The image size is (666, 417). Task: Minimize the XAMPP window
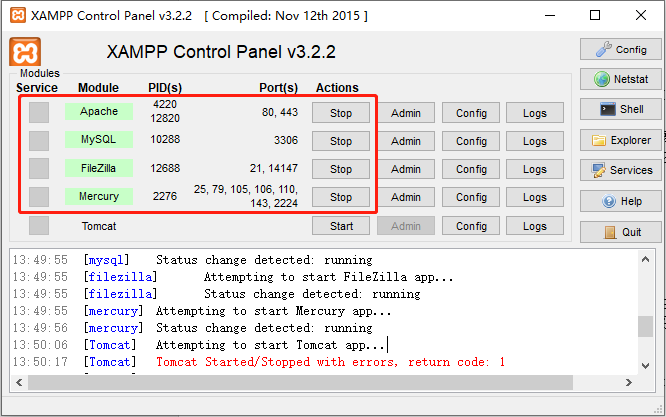(x=550, y=16)
